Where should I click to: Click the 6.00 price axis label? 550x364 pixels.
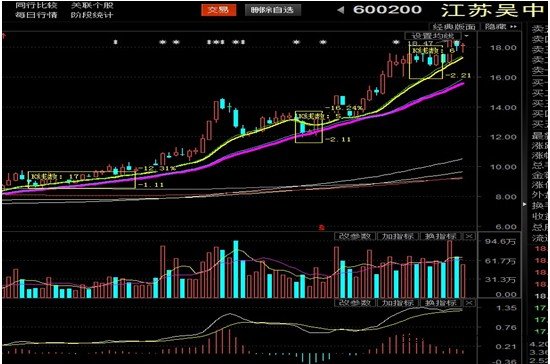[506, 227]
